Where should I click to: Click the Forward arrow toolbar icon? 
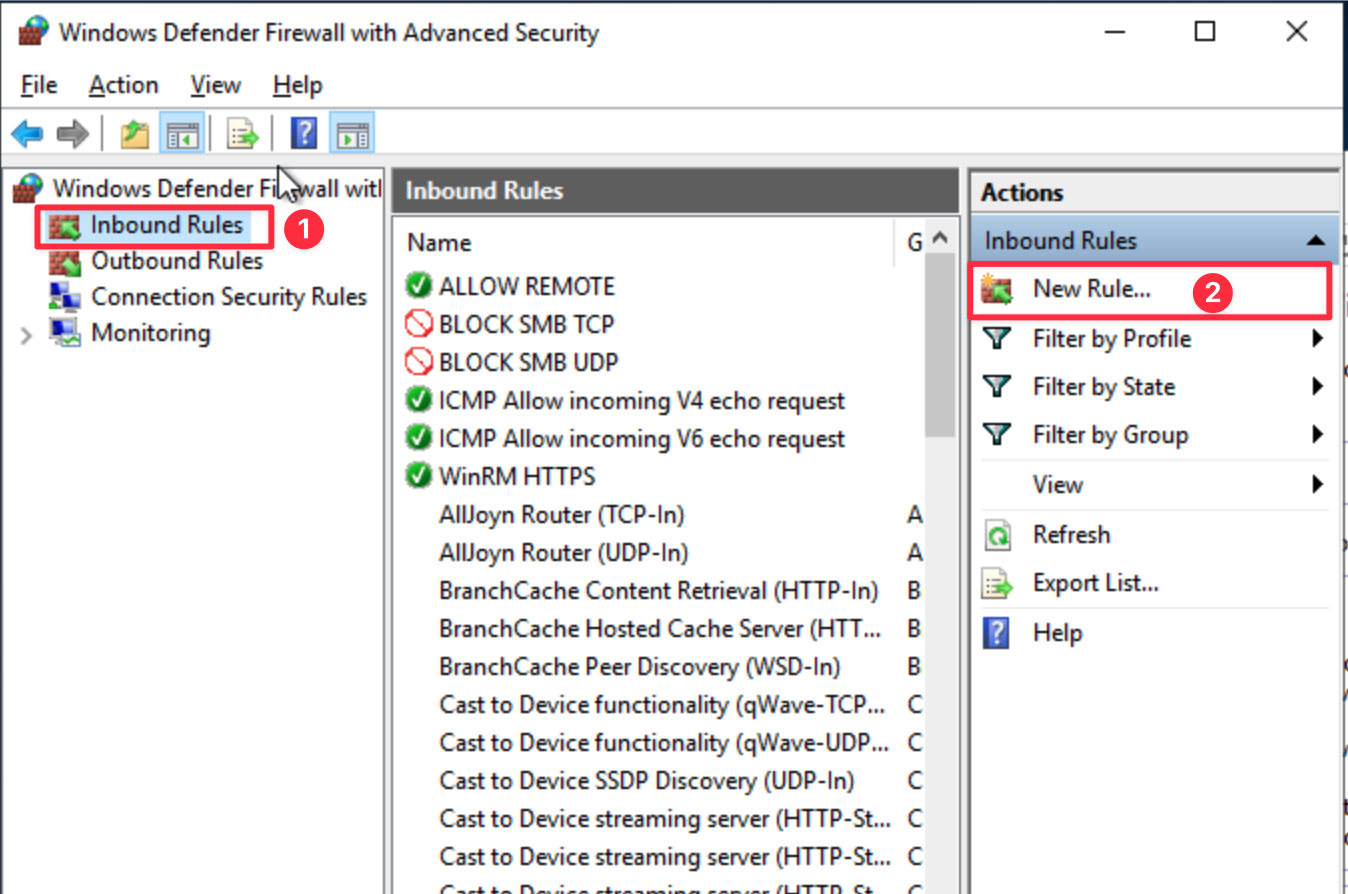pyautogui.click(x=72, y=133)
